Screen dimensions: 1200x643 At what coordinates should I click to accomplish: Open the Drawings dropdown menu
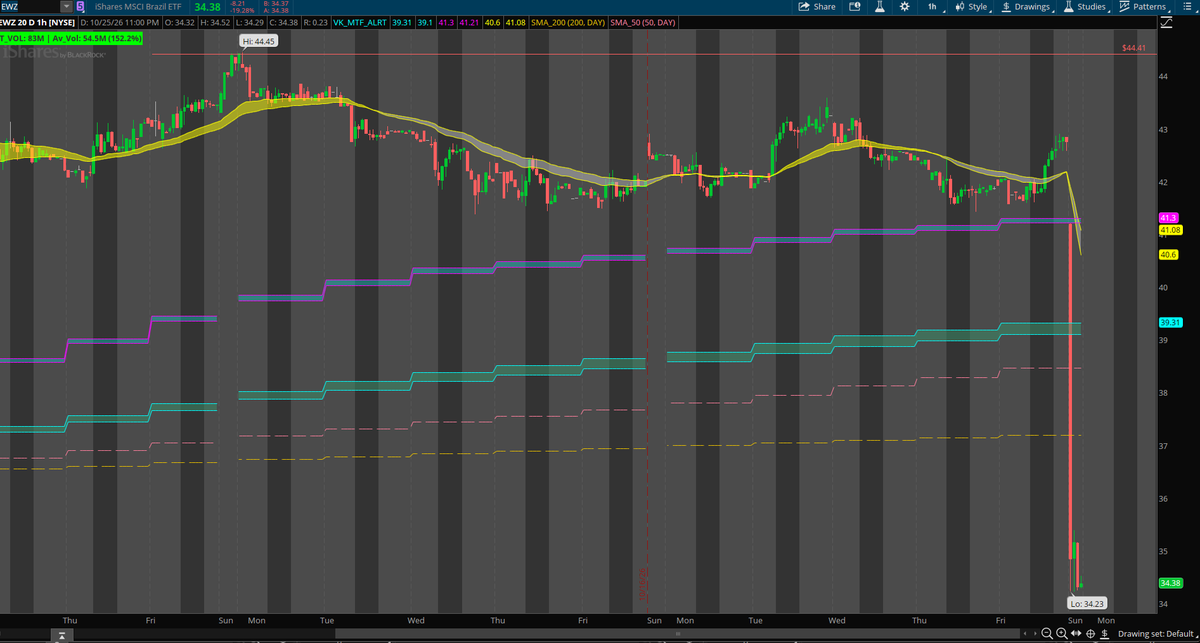[x=1027, y=7]
